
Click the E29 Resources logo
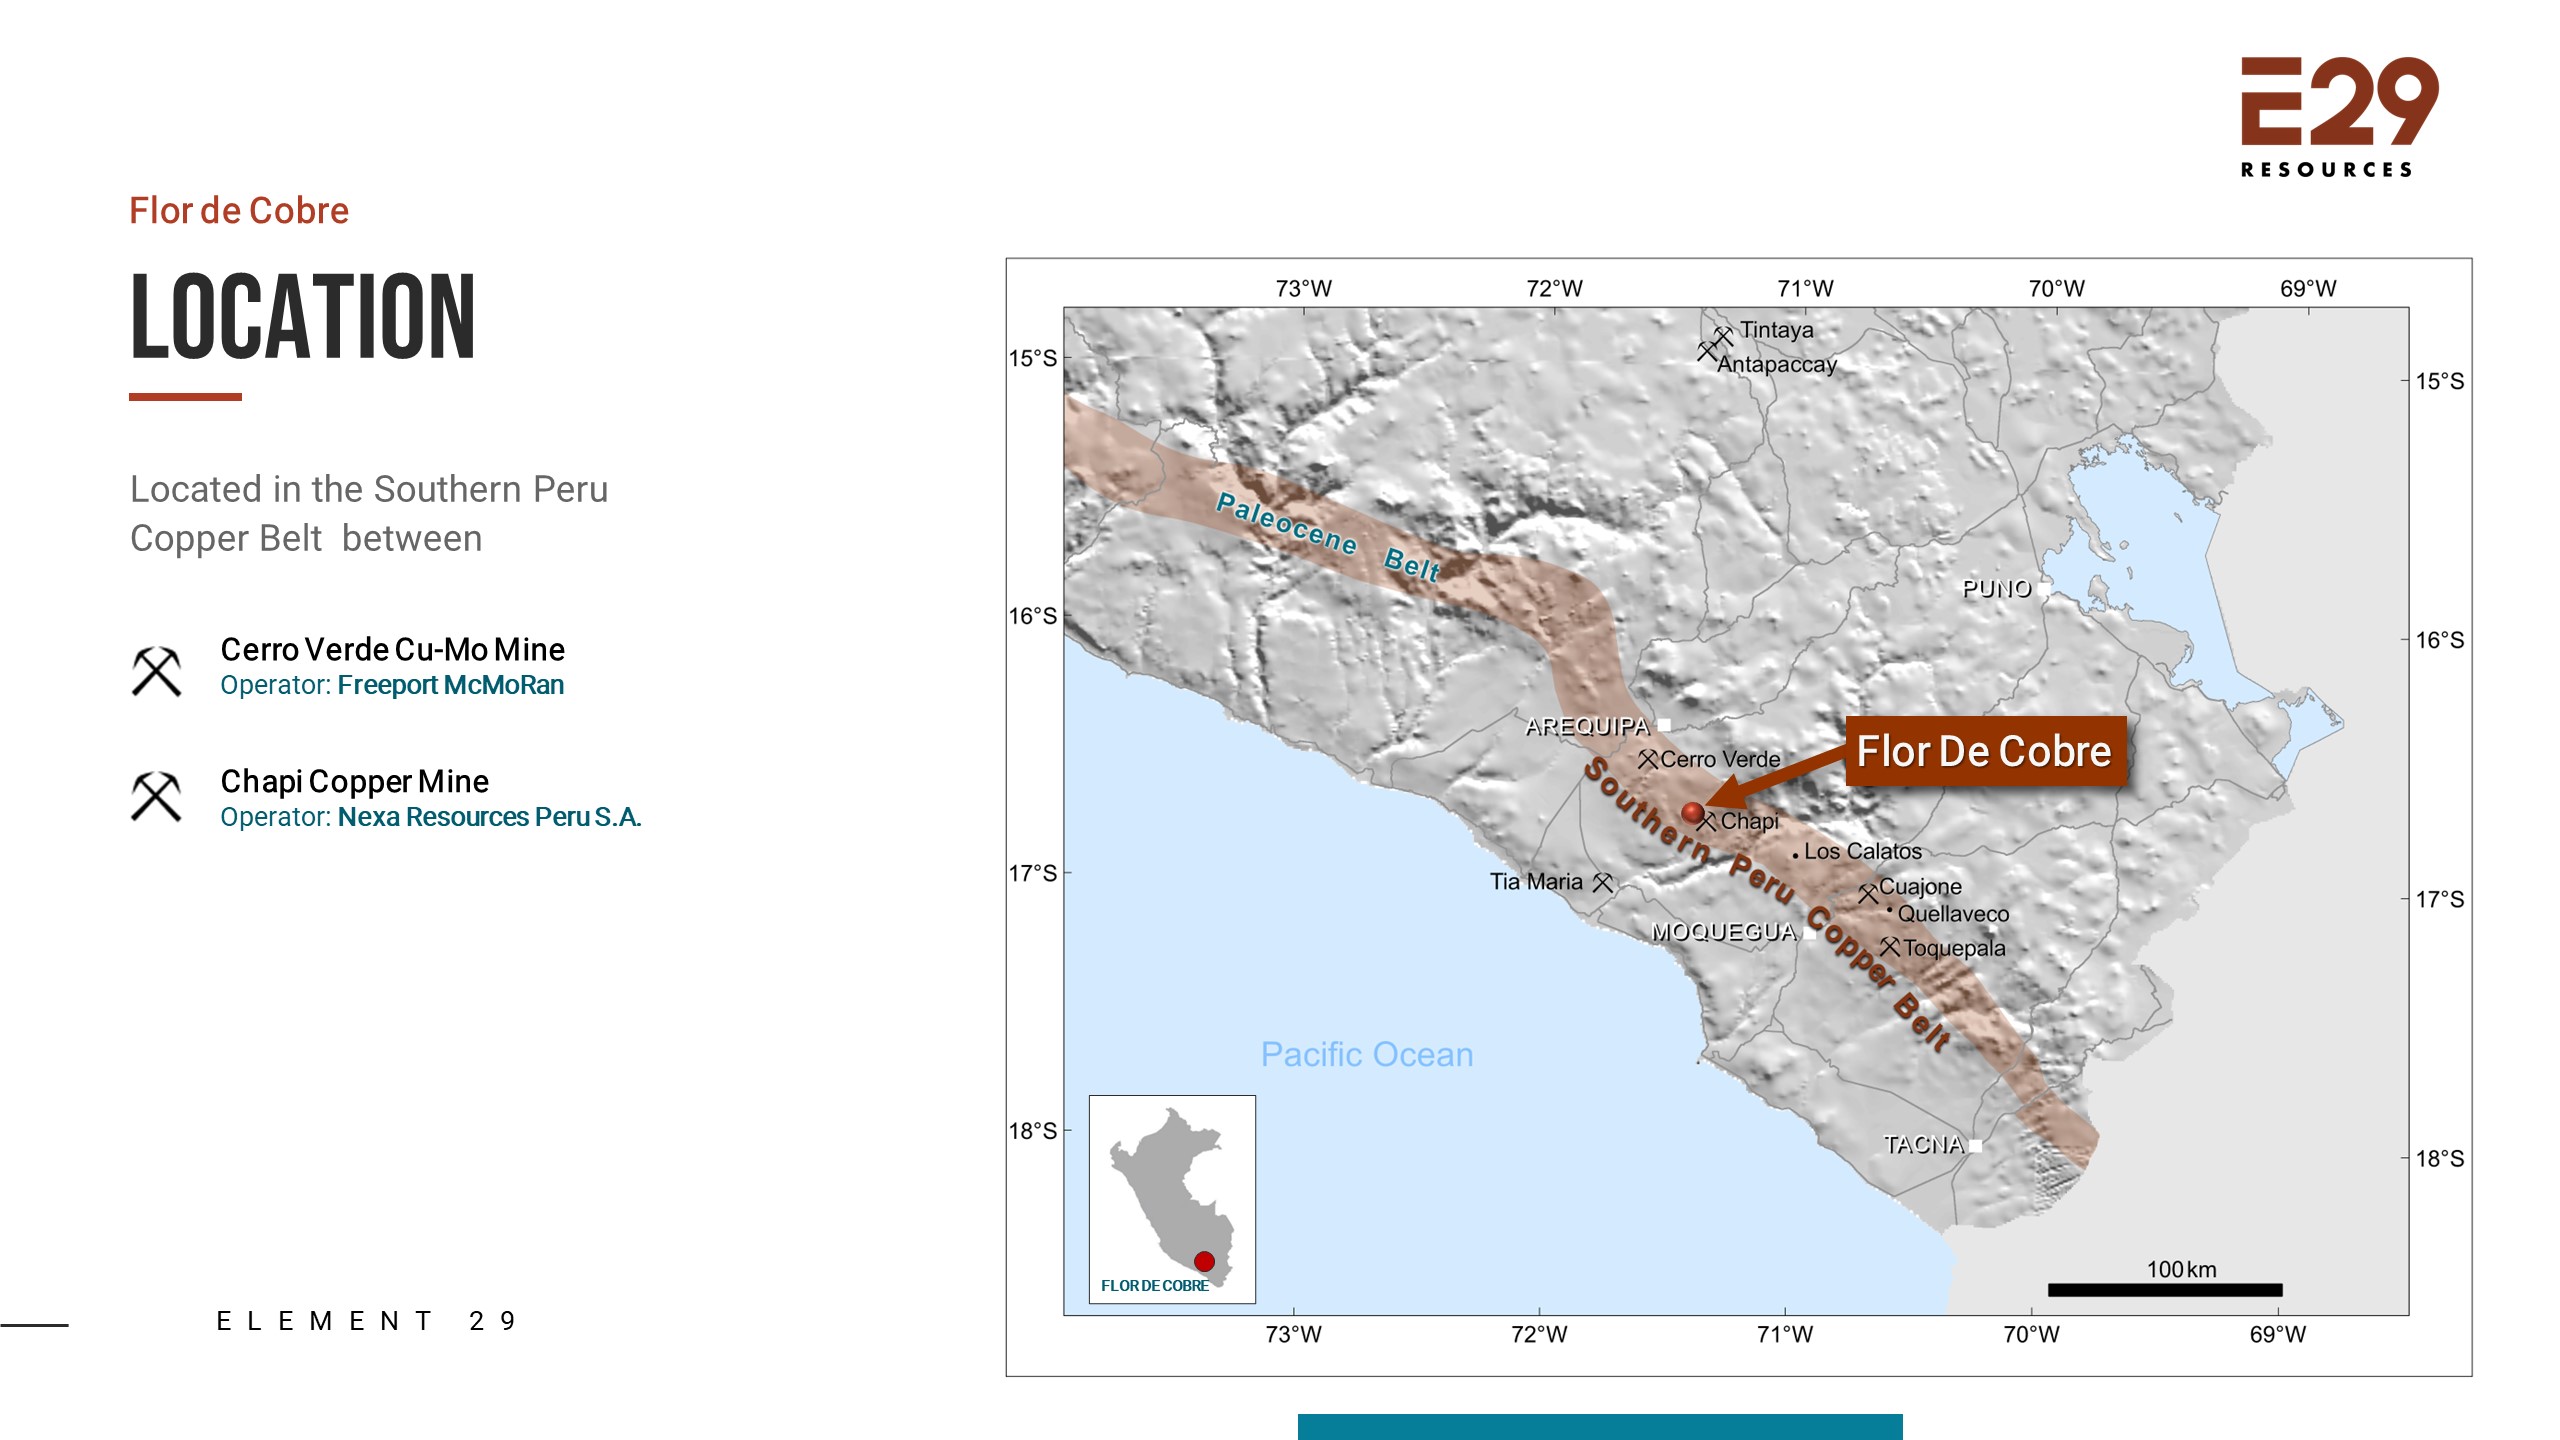coord(2339,117)
